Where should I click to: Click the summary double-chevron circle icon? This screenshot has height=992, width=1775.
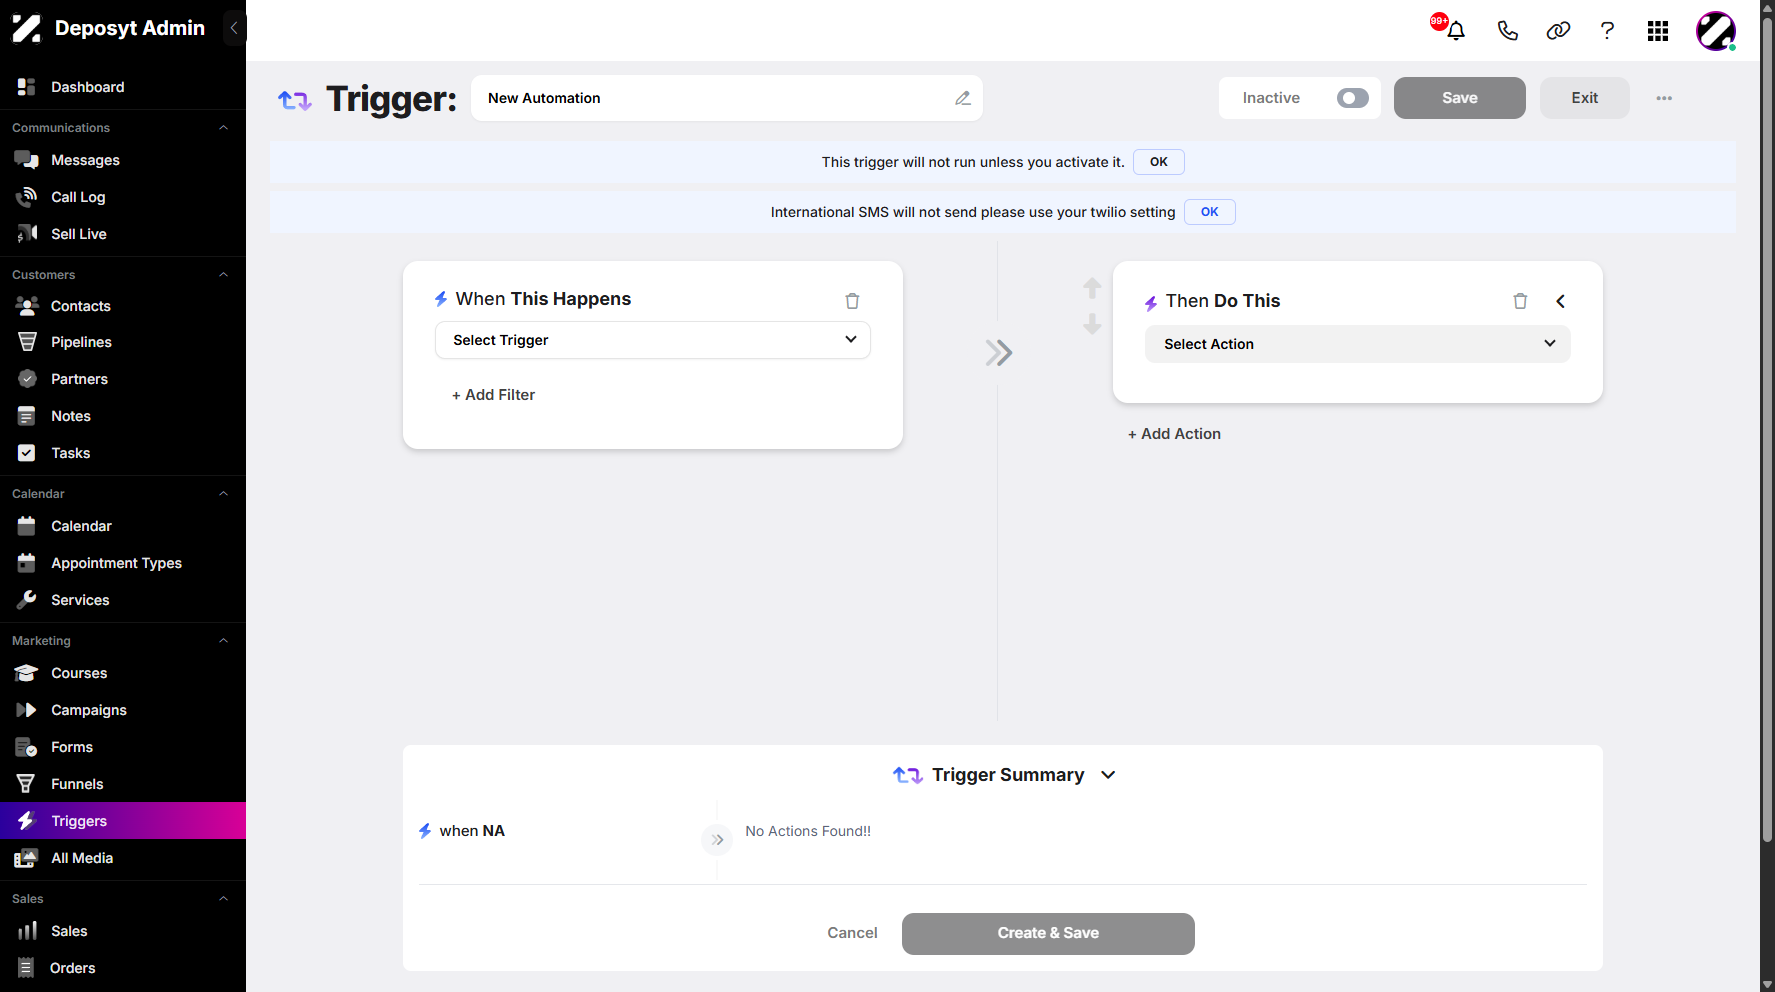(x=717, y=840)
